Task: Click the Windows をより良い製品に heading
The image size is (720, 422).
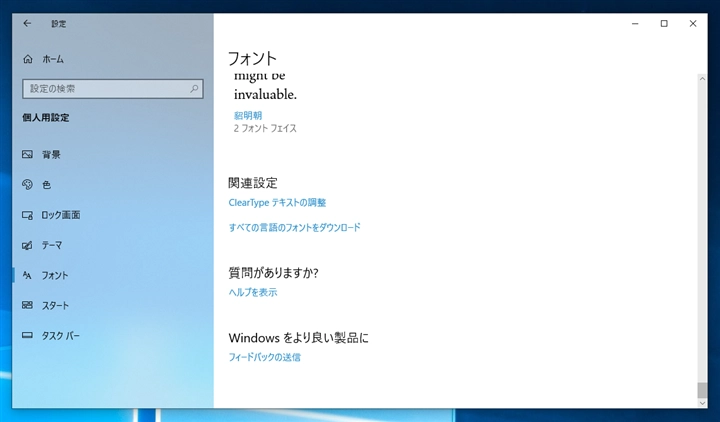Action: click(x=298, y=338)
